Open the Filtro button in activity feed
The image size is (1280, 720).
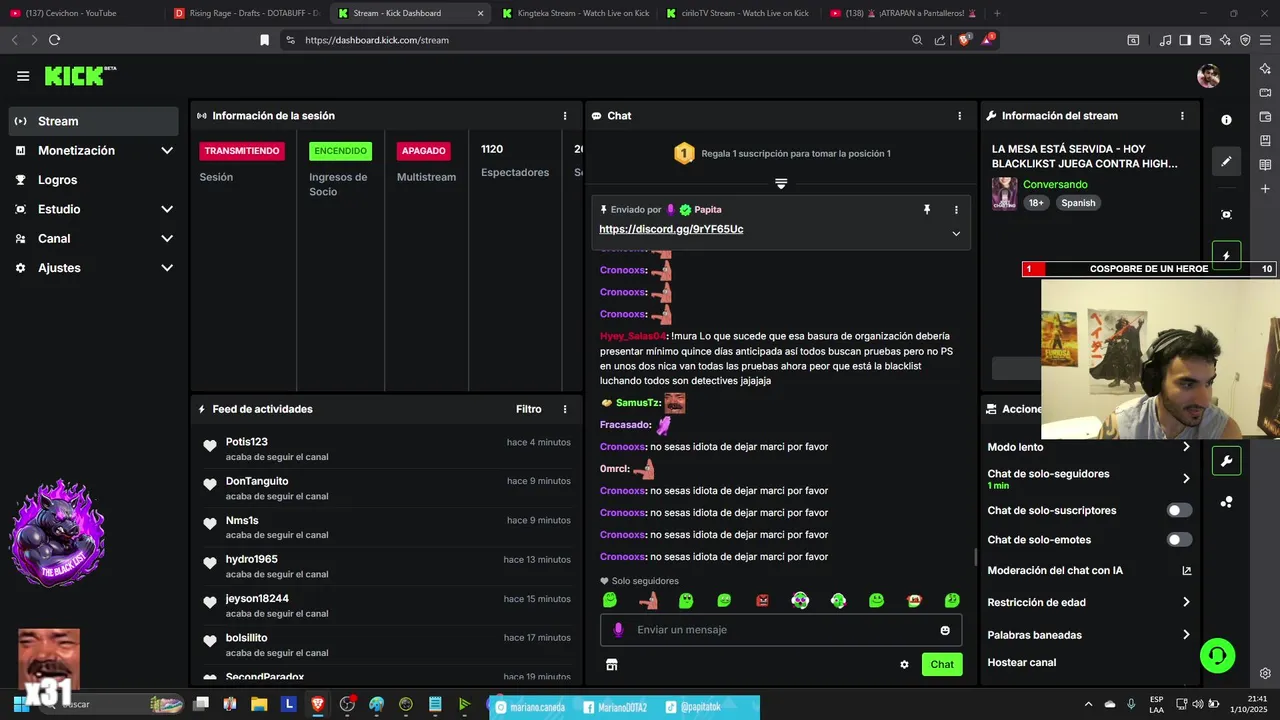529,409
